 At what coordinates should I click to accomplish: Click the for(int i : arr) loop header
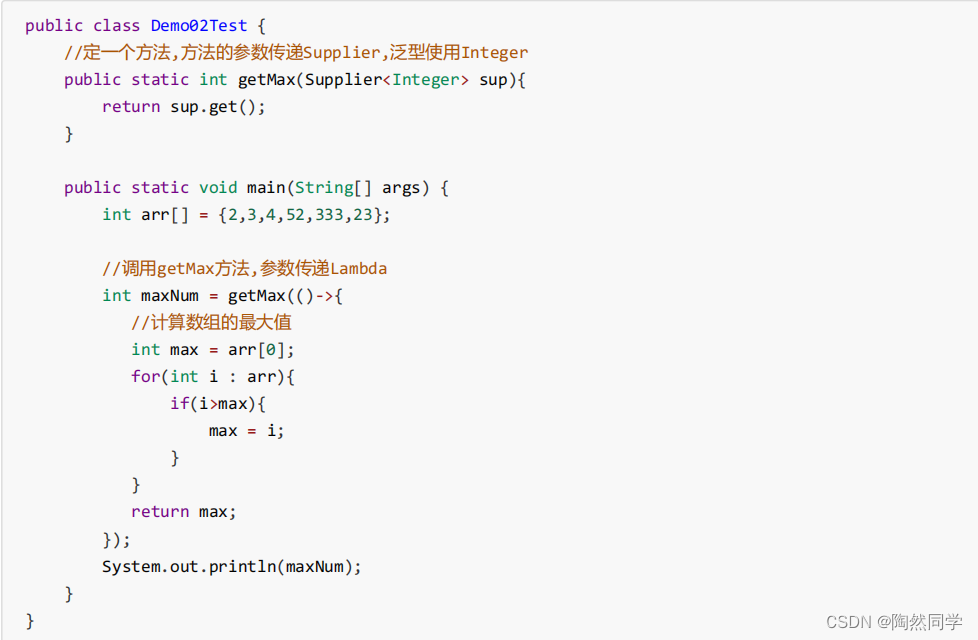coord(213,377)
